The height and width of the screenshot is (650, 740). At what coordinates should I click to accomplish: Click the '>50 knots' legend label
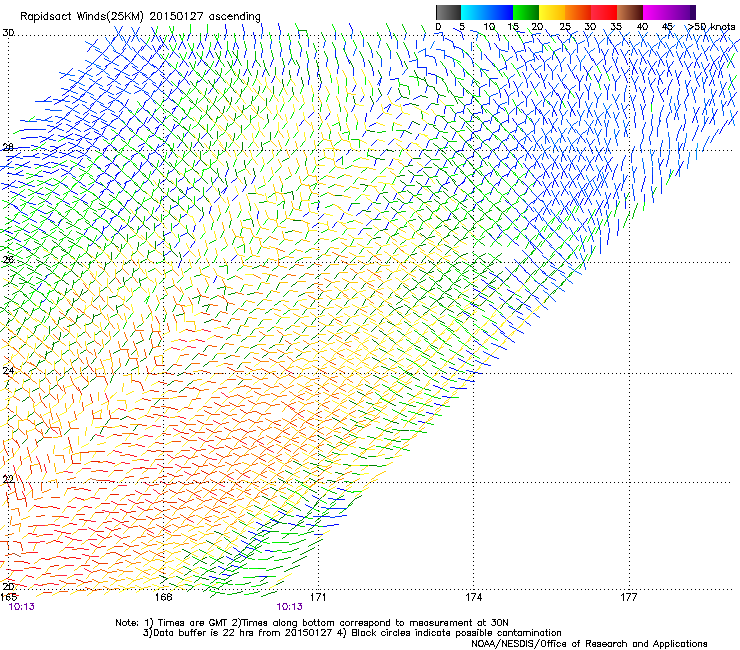point(711,27)
